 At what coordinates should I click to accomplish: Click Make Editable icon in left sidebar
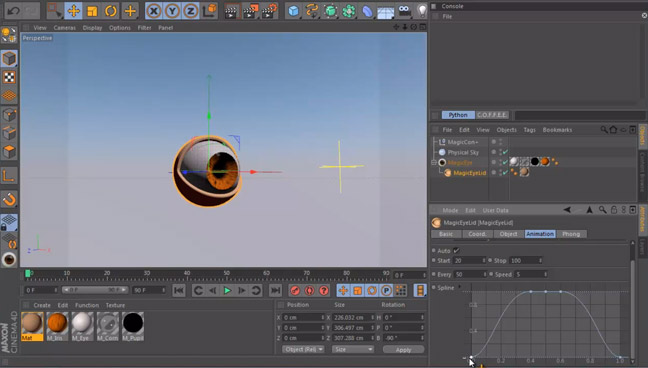point(9,35)
